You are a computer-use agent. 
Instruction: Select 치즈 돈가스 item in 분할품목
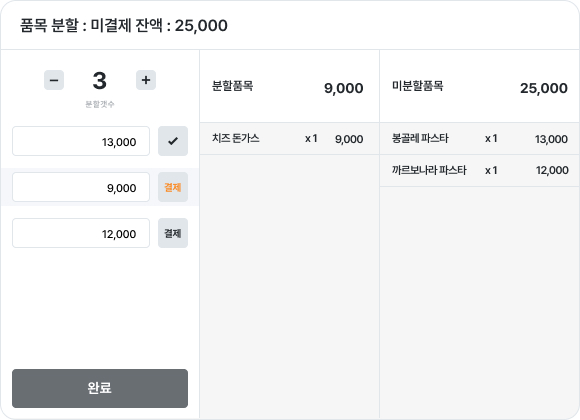tap(289, 139)
